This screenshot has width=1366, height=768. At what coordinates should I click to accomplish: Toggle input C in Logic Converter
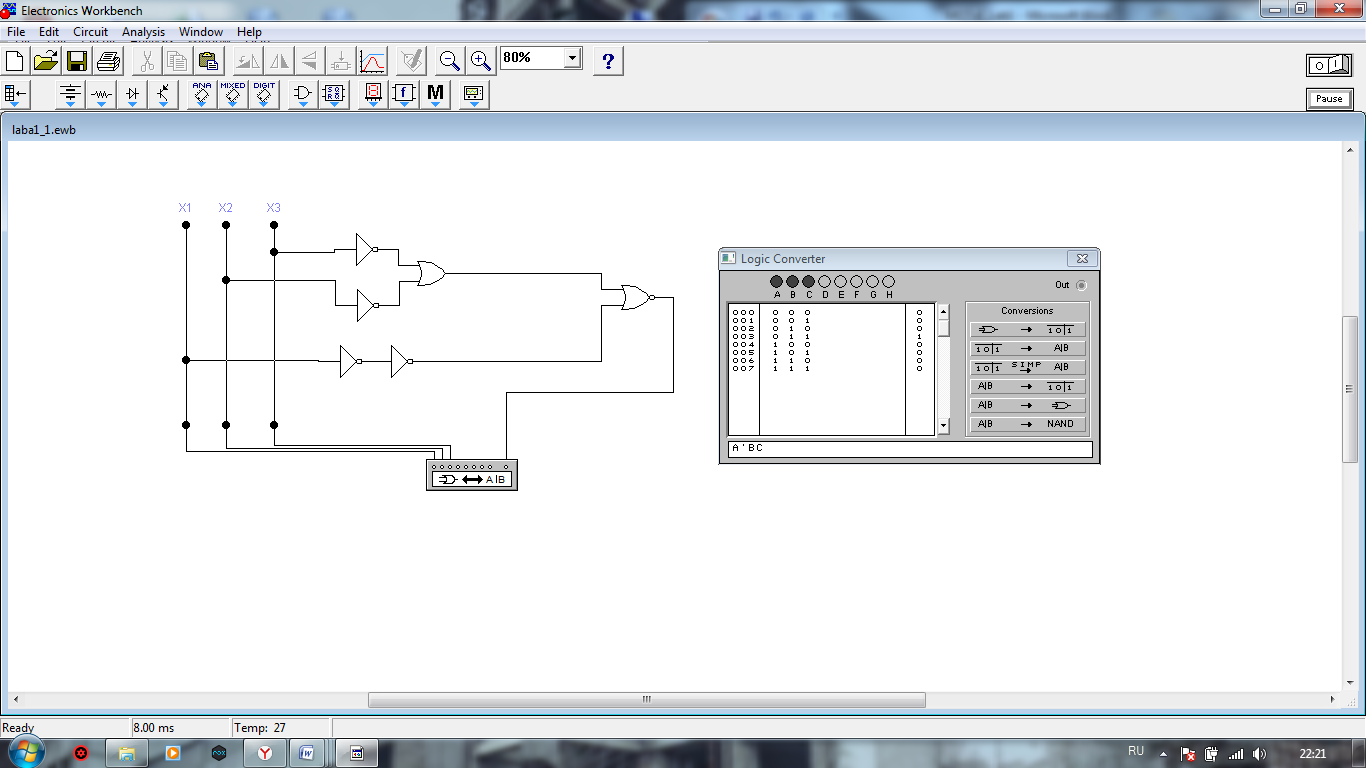pyautogui.click(x=809, y=282)
